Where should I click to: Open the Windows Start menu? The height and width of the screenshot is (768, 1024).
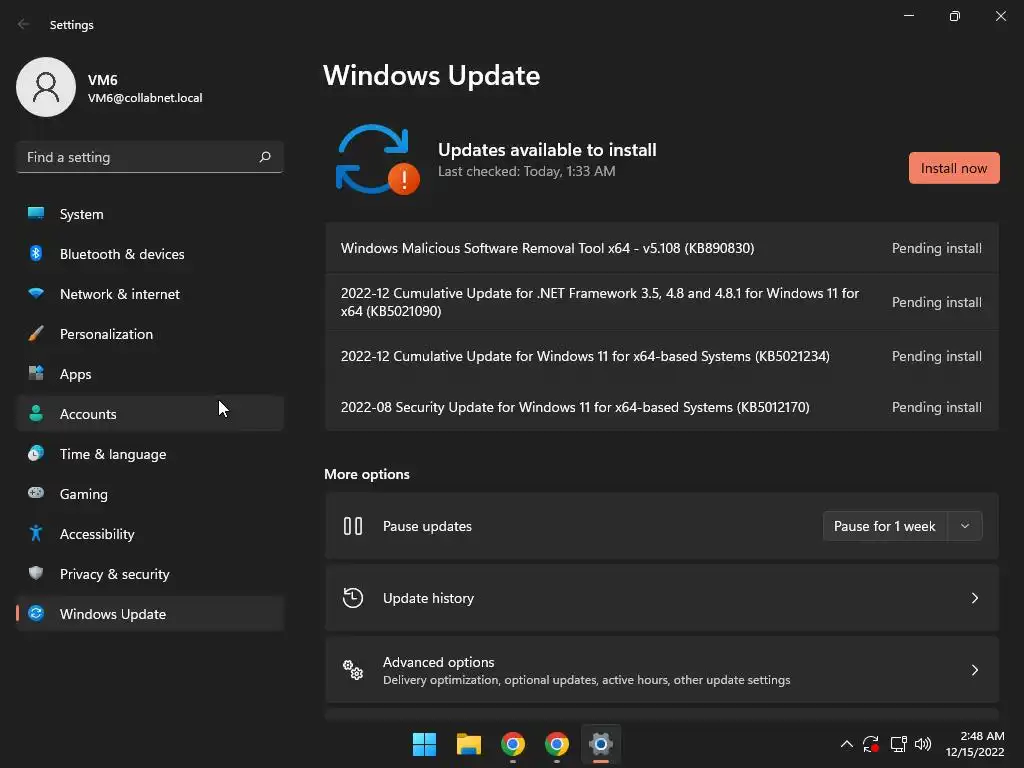(x=424, y=744)
